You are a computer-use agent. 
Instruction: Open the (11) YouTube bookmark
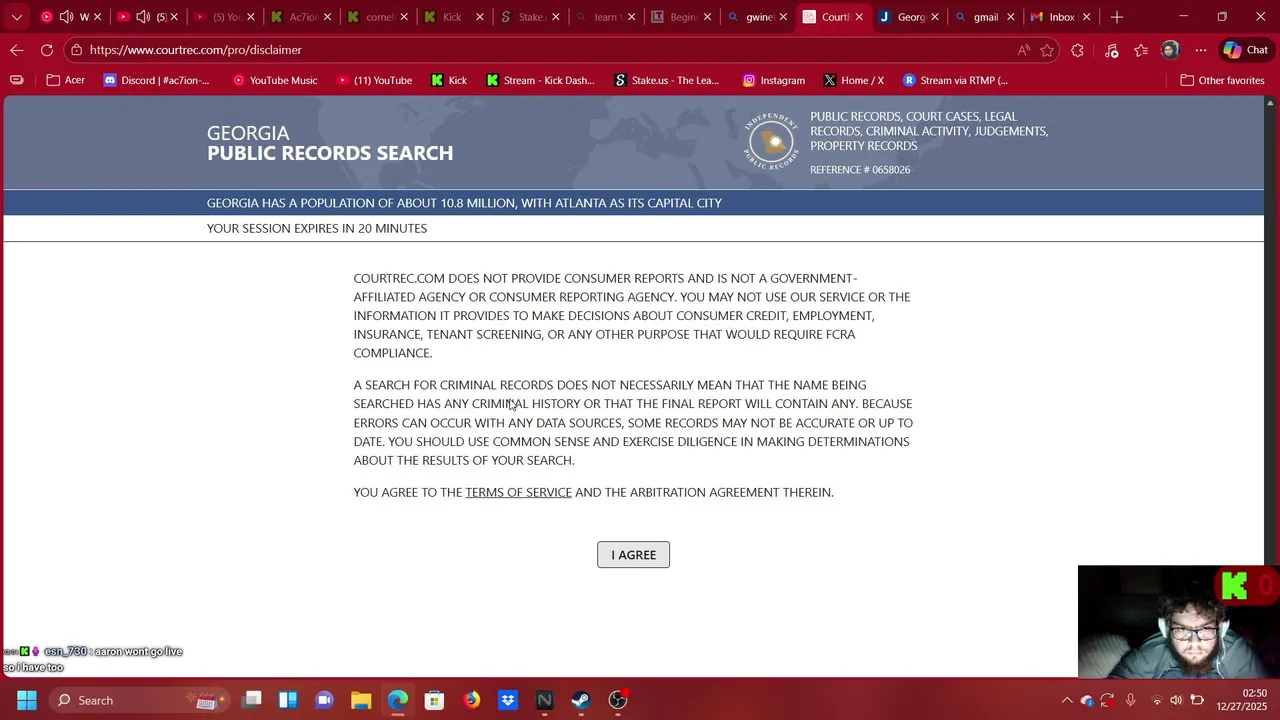[374, 80]
